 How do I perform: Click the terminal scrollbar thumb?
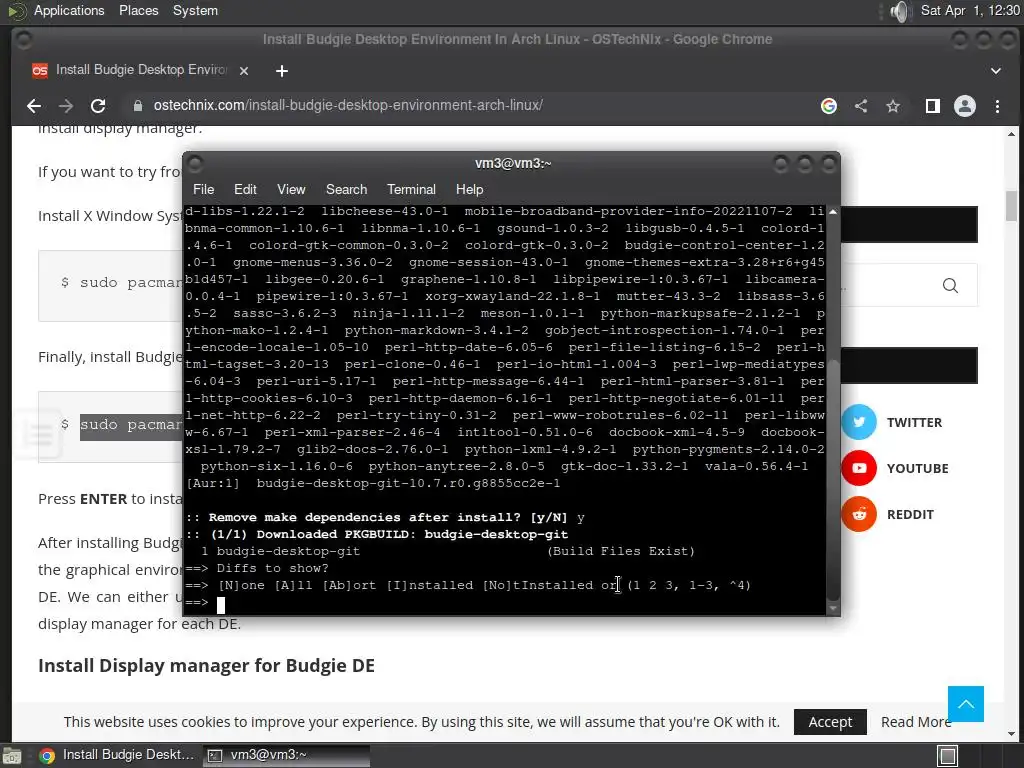tap(833, 479)
